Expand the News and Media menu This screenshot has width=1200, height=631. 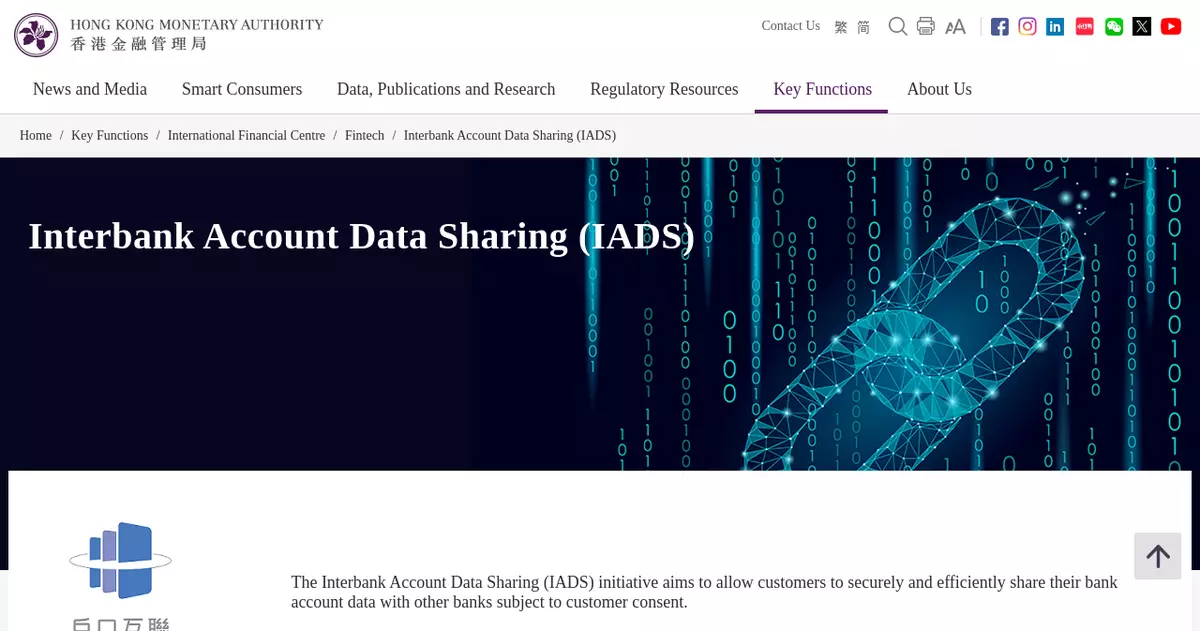pyautogui.click(x=90, y=89)
